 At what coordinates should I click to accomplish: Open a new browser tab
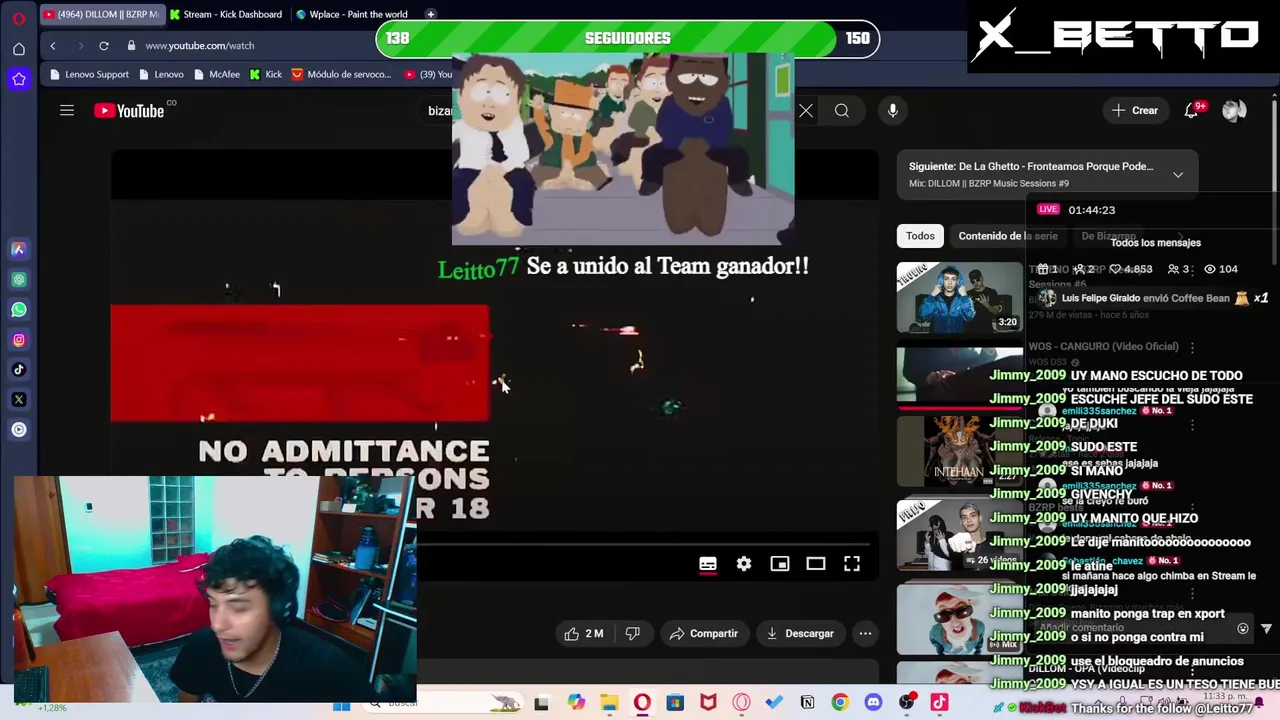(431, 14)
